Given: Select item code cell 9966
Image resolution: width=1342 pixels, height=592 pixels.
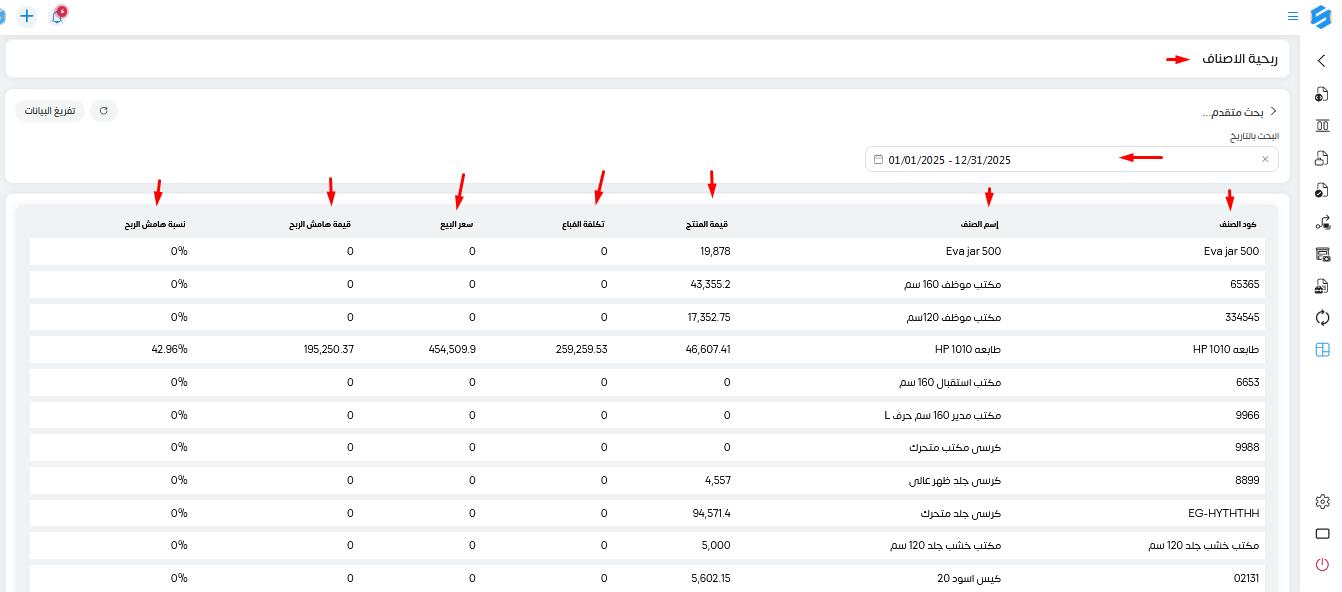Looking at the screenshot, I should pos(1247,415).
